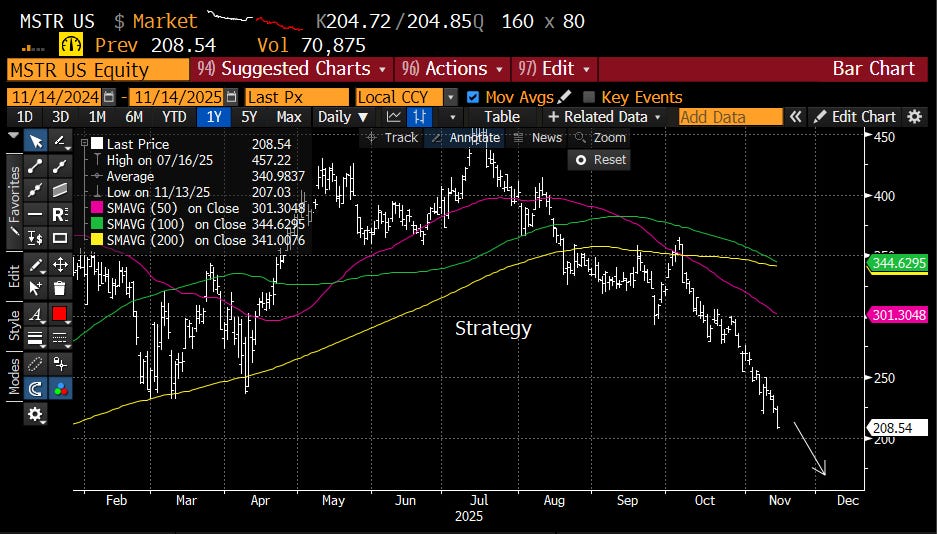The image size is (937, 534).
Task: Enable the Key Events checkbox
Action: pyautogui.click(x=589, y=97)
